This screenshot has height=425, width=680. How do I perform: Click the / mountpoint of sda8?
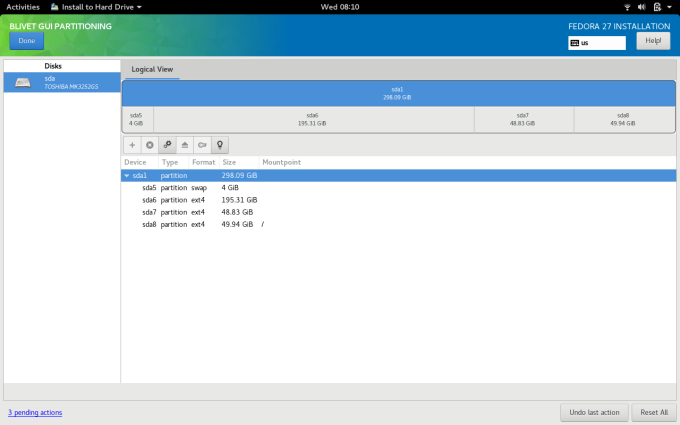[262, 224]
